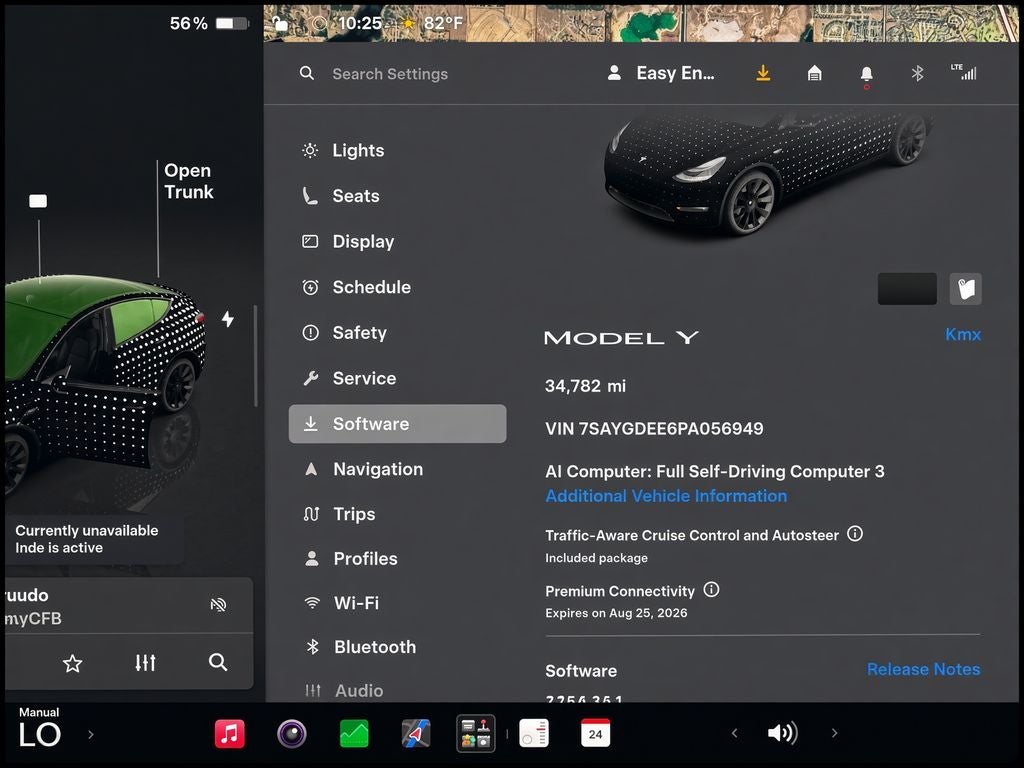Open the calendar app icon
The width and height of the screenshot is (1024, 768).
point(595,733)
